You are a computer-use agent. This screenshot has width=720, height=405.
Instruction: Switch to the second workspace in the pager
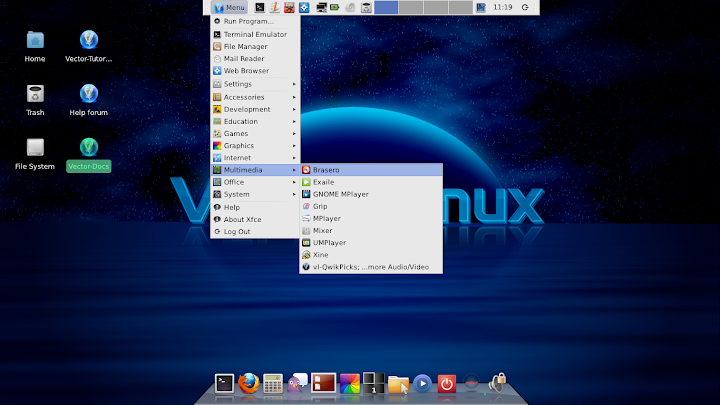pos(411,7)
